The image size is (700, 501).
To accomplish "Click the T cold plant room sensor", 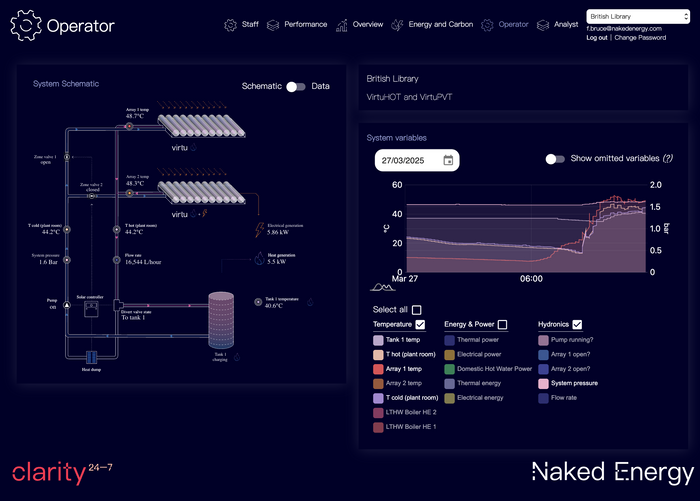I will coord(67,230).
